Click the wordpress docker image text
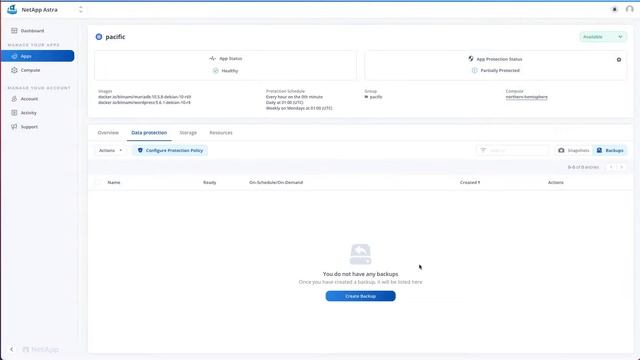 (x=144, y=102)
